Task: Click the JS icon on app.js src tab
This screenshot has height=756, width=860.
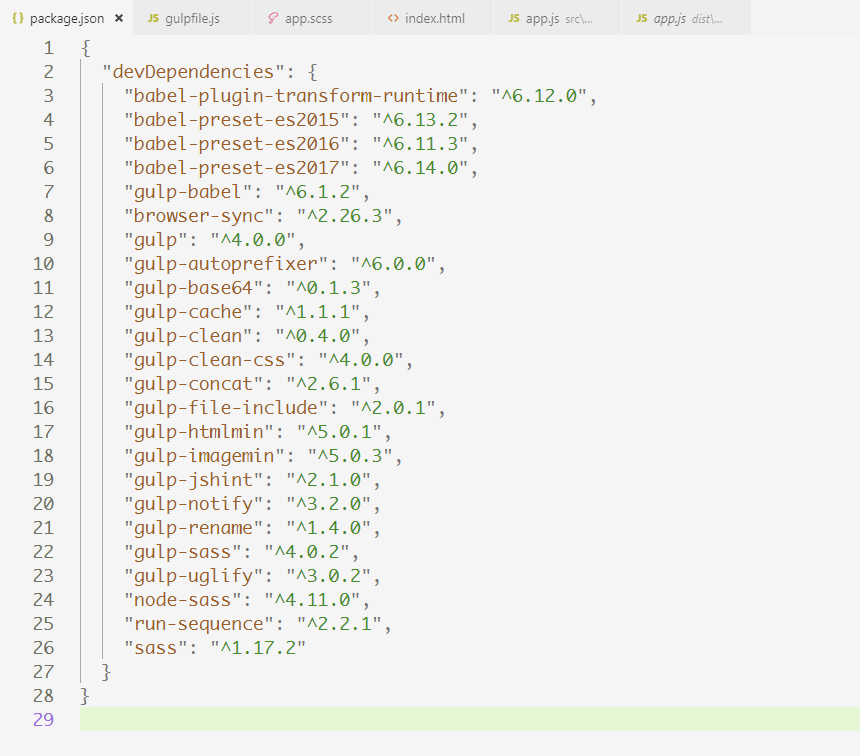Action: pyautogui.click(x=514, y=18)
